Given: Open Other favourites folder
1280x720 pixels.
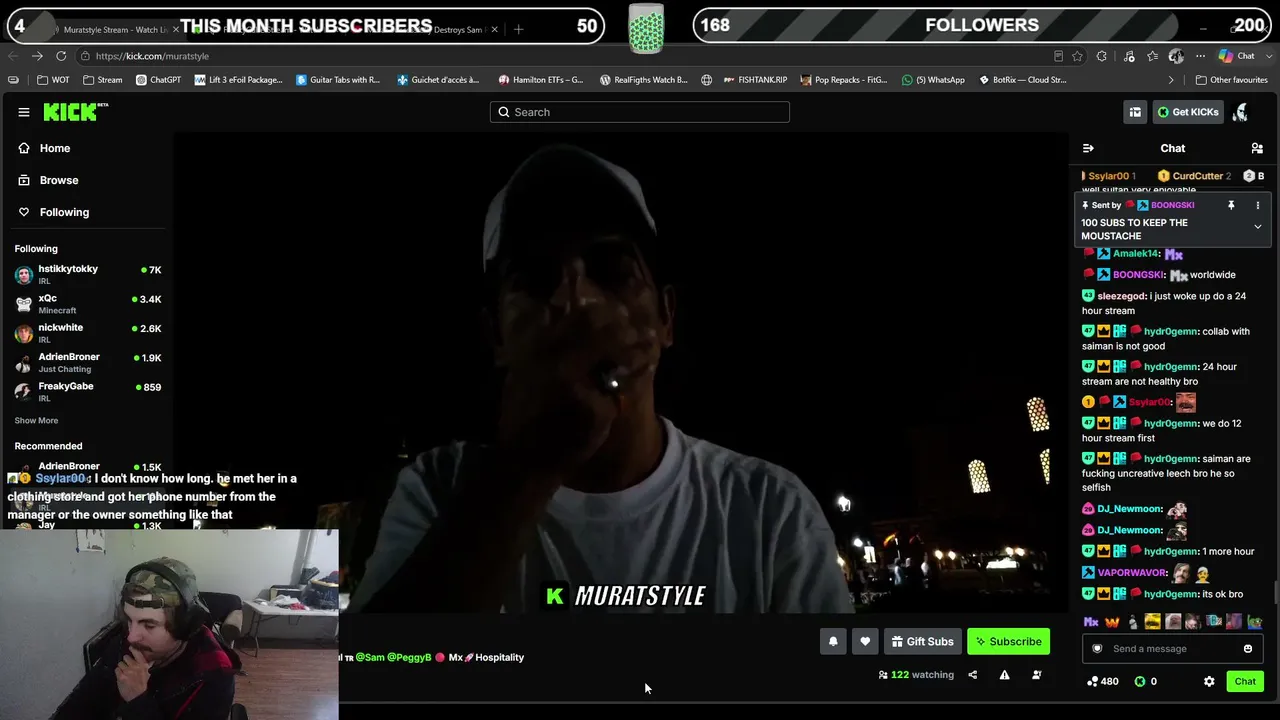Looking at the screenshot, I should pyautogui.click(x=1232, y=80).
